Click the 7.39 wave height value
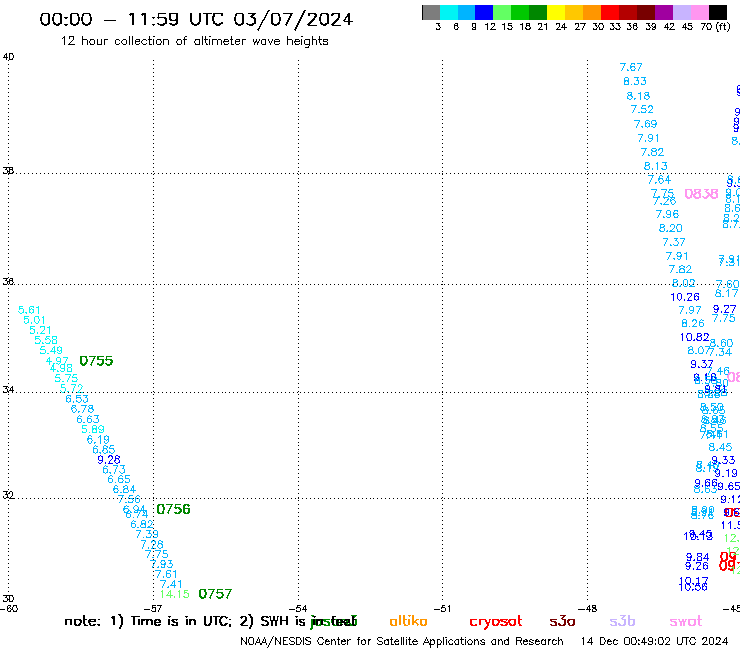This screenshot has height=650, width=740. (x=147, y=534)
